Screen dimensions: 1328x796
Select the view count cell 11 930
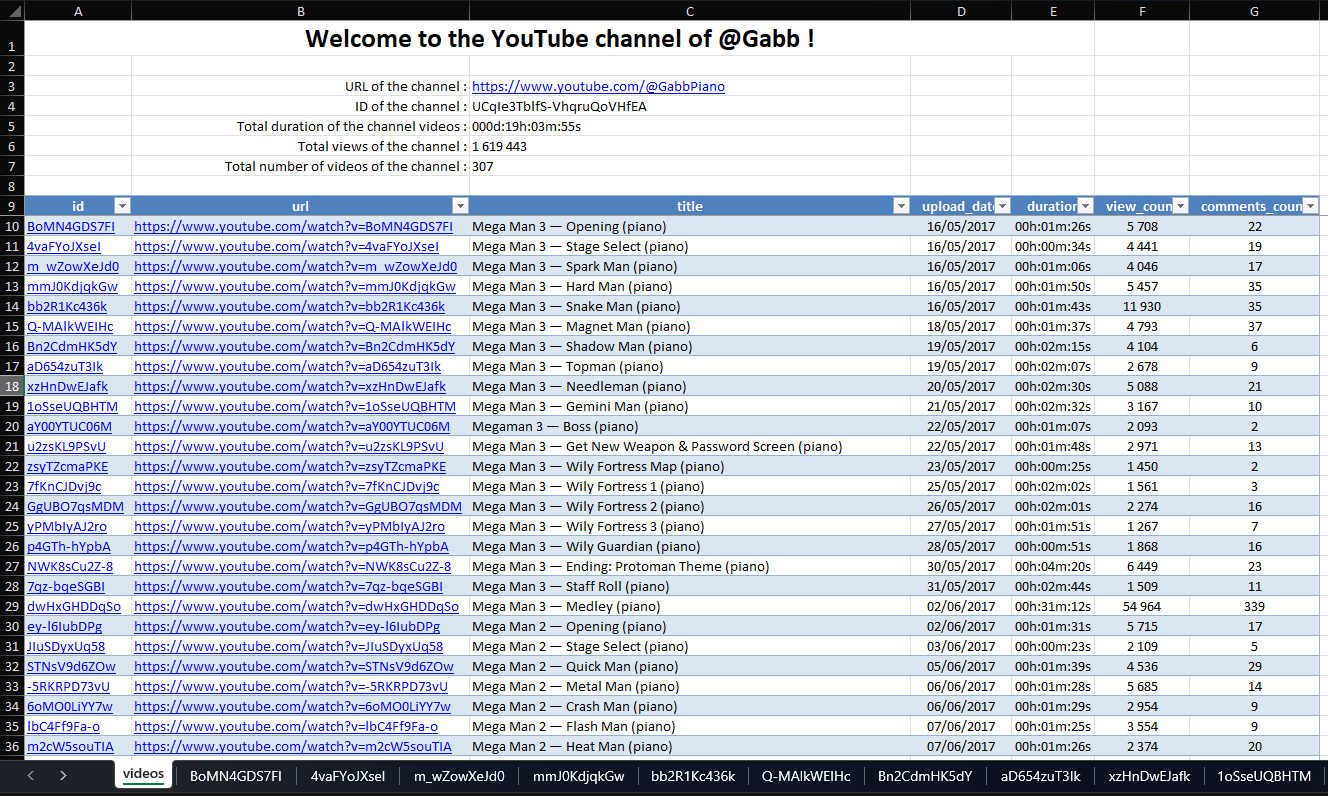(x=1142, y=307)
